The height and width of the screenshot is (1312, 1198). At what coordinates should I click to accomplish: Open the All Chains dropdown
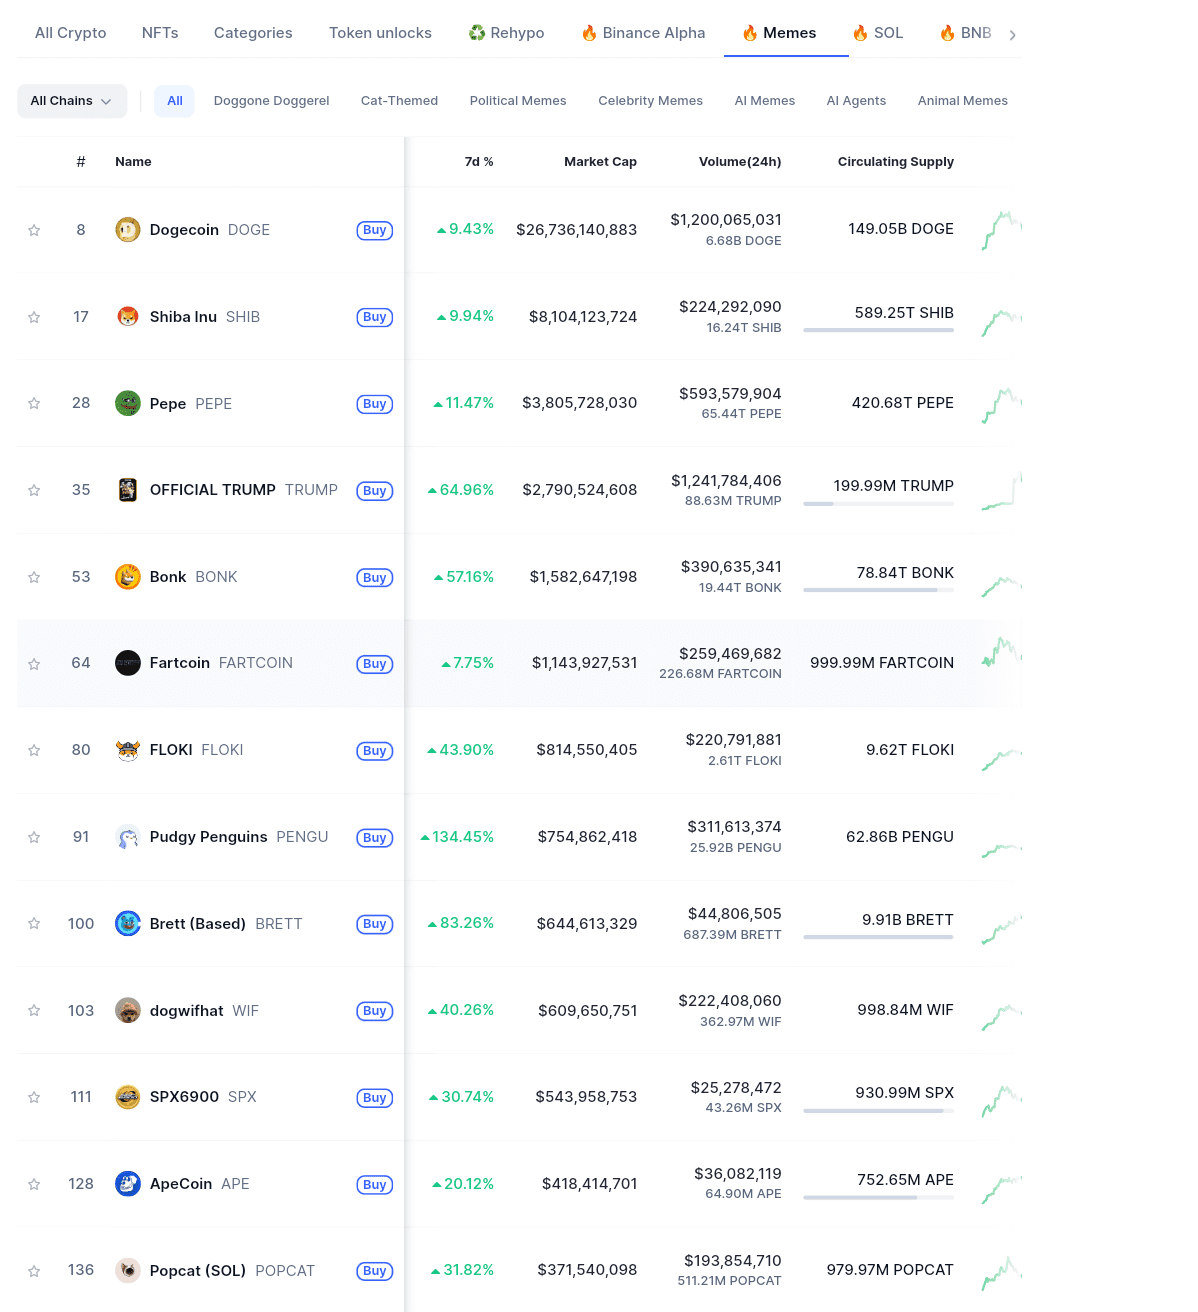click(71, 100)
